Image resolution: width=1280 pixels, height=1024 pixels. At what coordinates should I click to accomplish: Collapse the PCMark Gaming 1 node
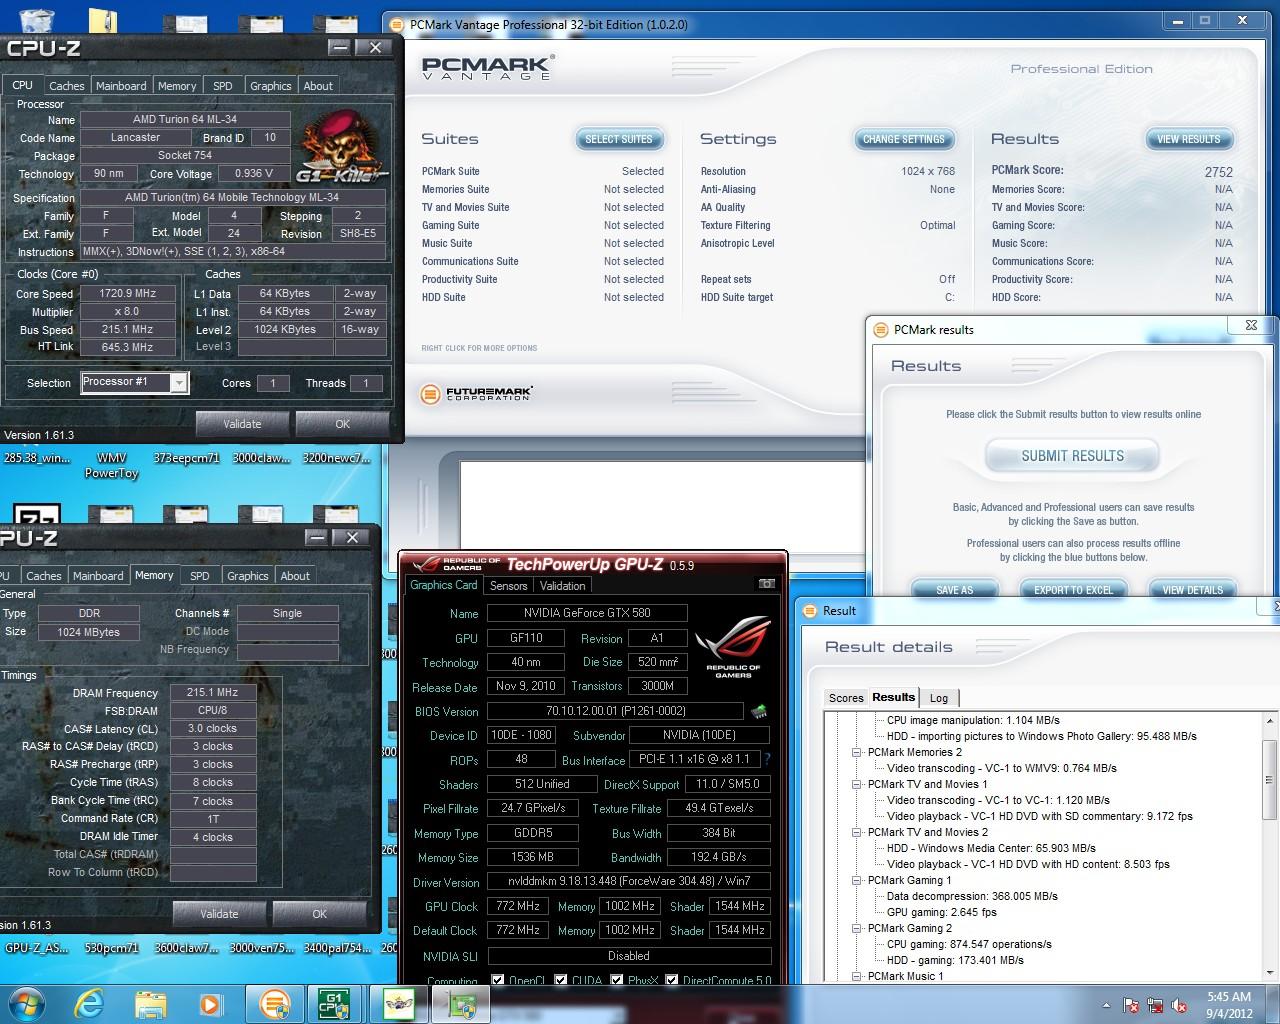click(x=857, y=880)
